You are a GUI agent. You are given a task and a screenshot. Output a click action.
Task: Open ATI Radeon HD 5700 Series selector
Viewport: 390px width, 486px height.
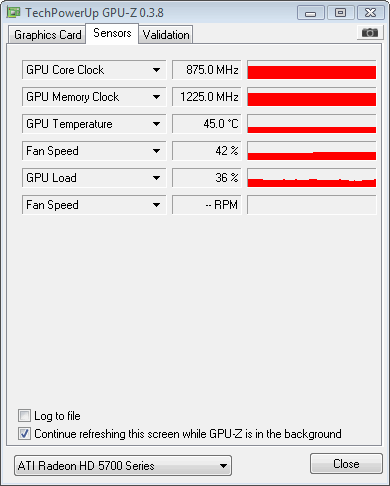(123, 465)
